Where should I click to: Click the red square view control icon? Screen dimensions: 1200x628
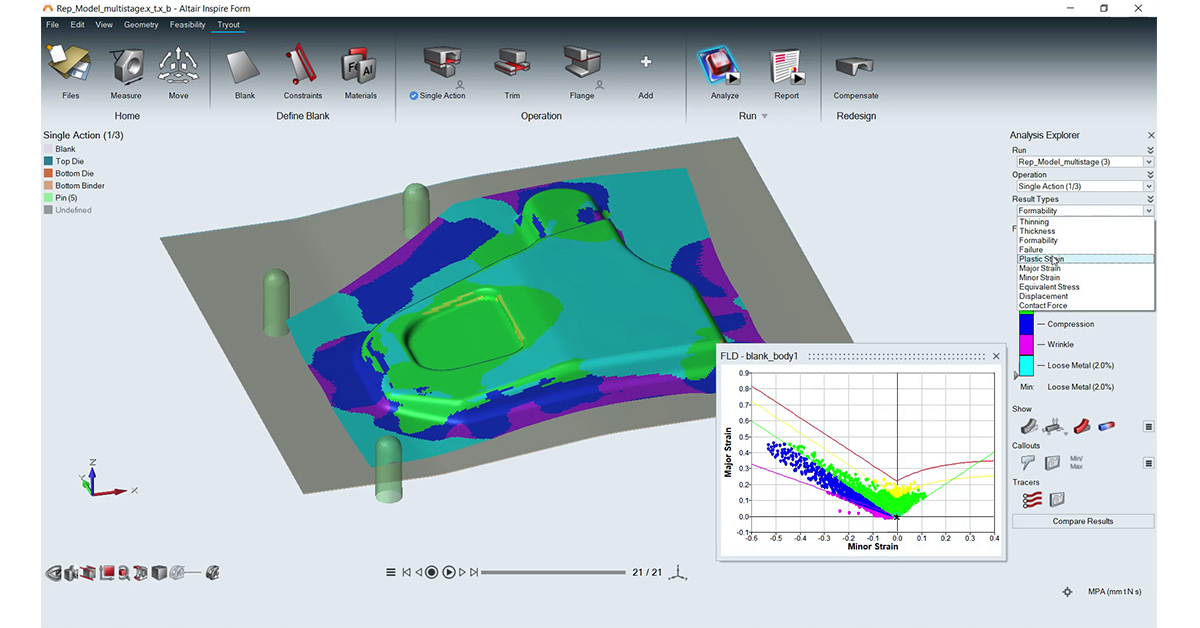pos(106,573)
